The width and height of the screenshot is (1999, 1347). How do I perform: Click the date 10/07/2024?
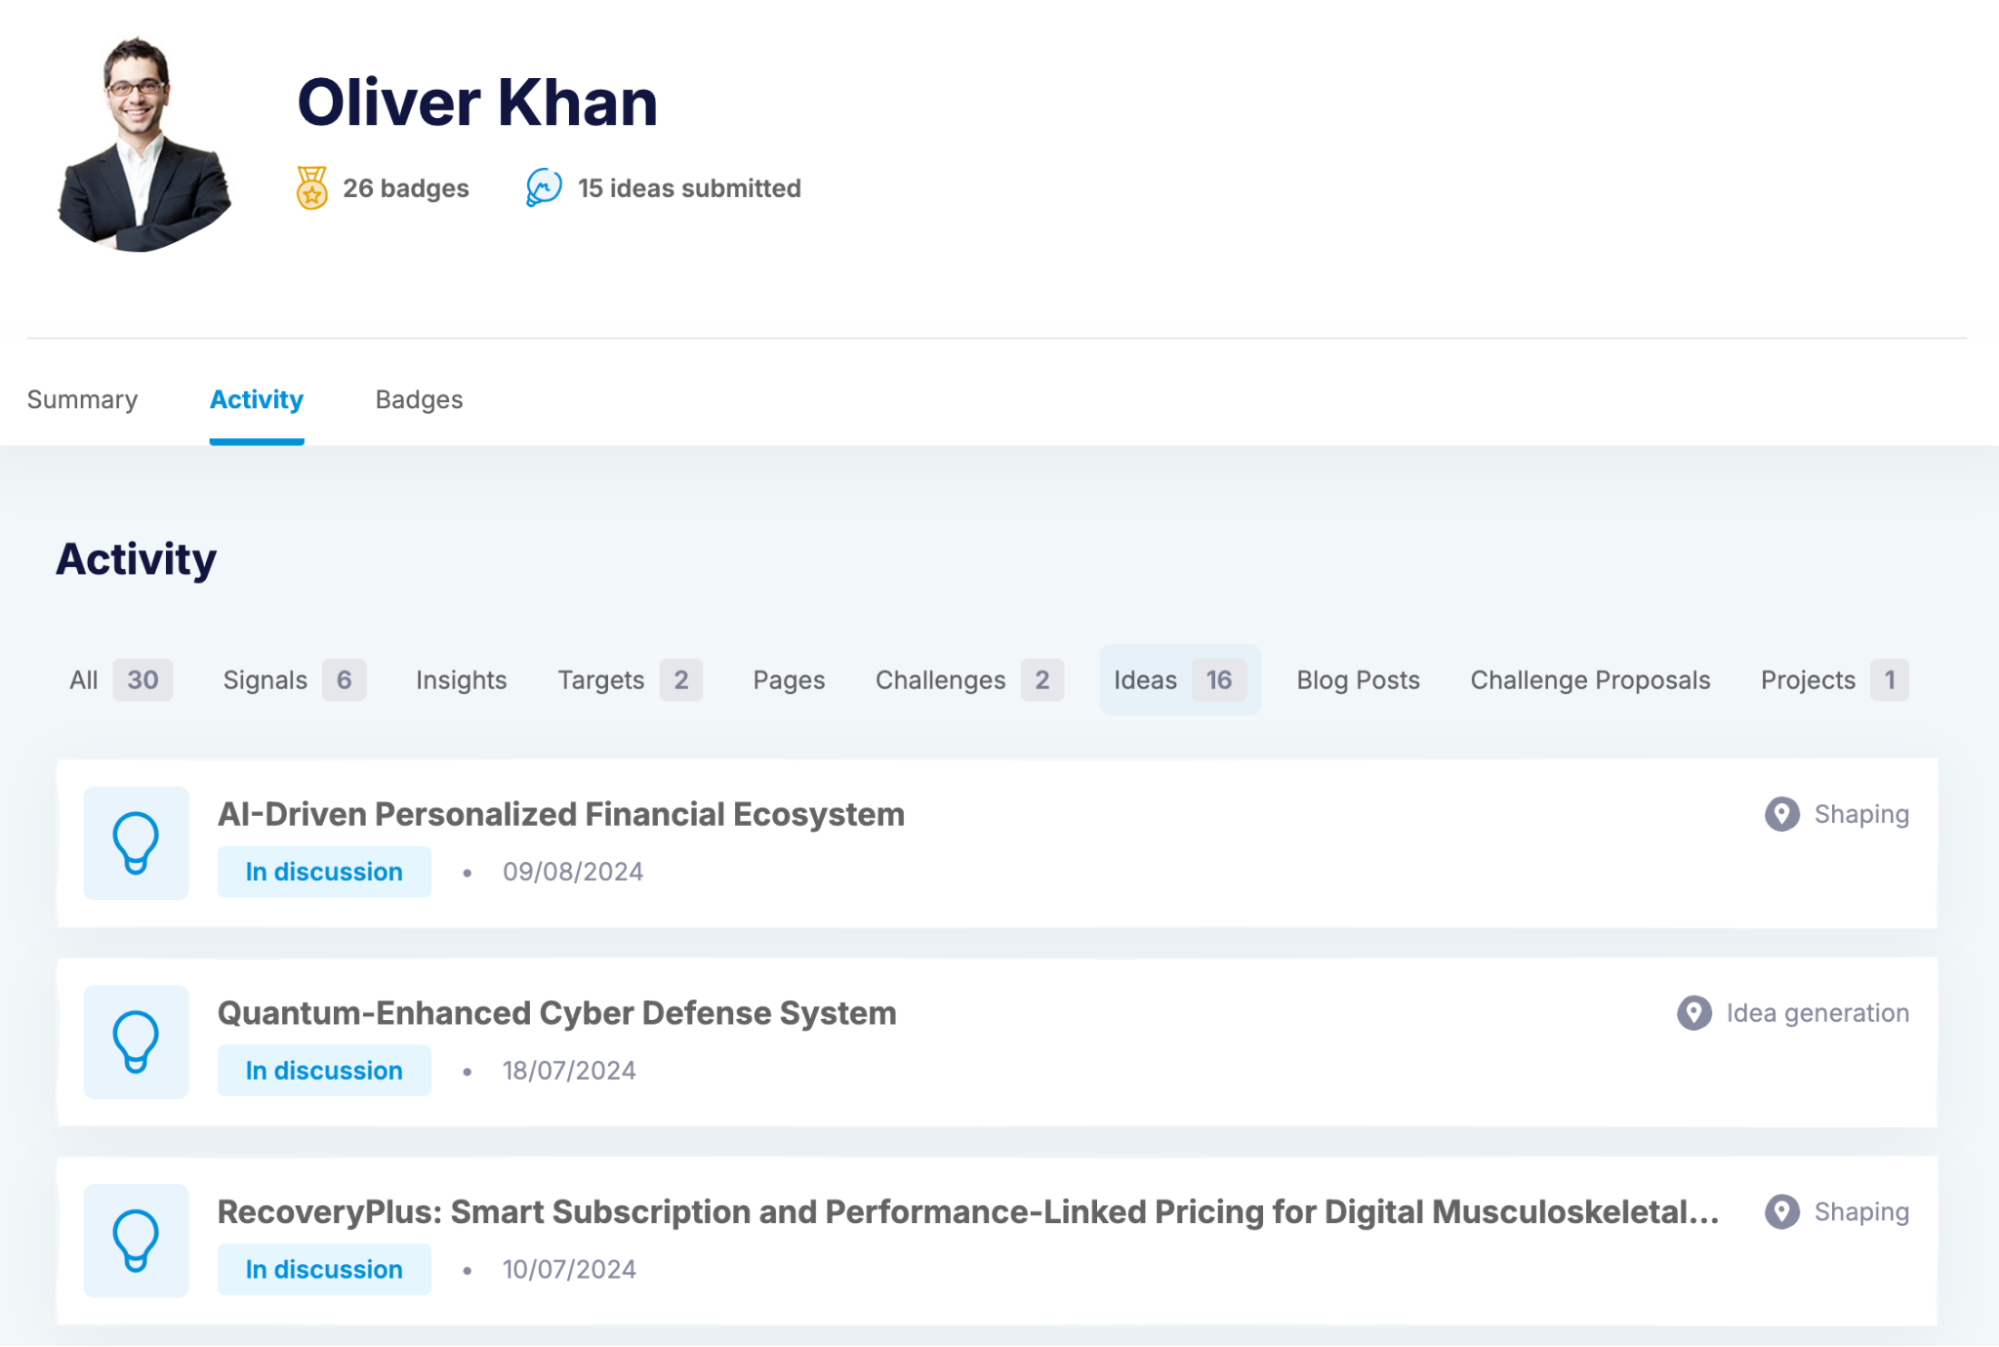[x=569, y=1270]
